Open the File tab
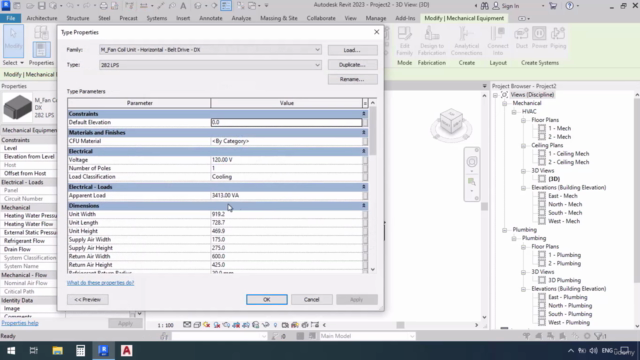Image resolution: width=640 pixels, height=360 pixels. (11, 18)
